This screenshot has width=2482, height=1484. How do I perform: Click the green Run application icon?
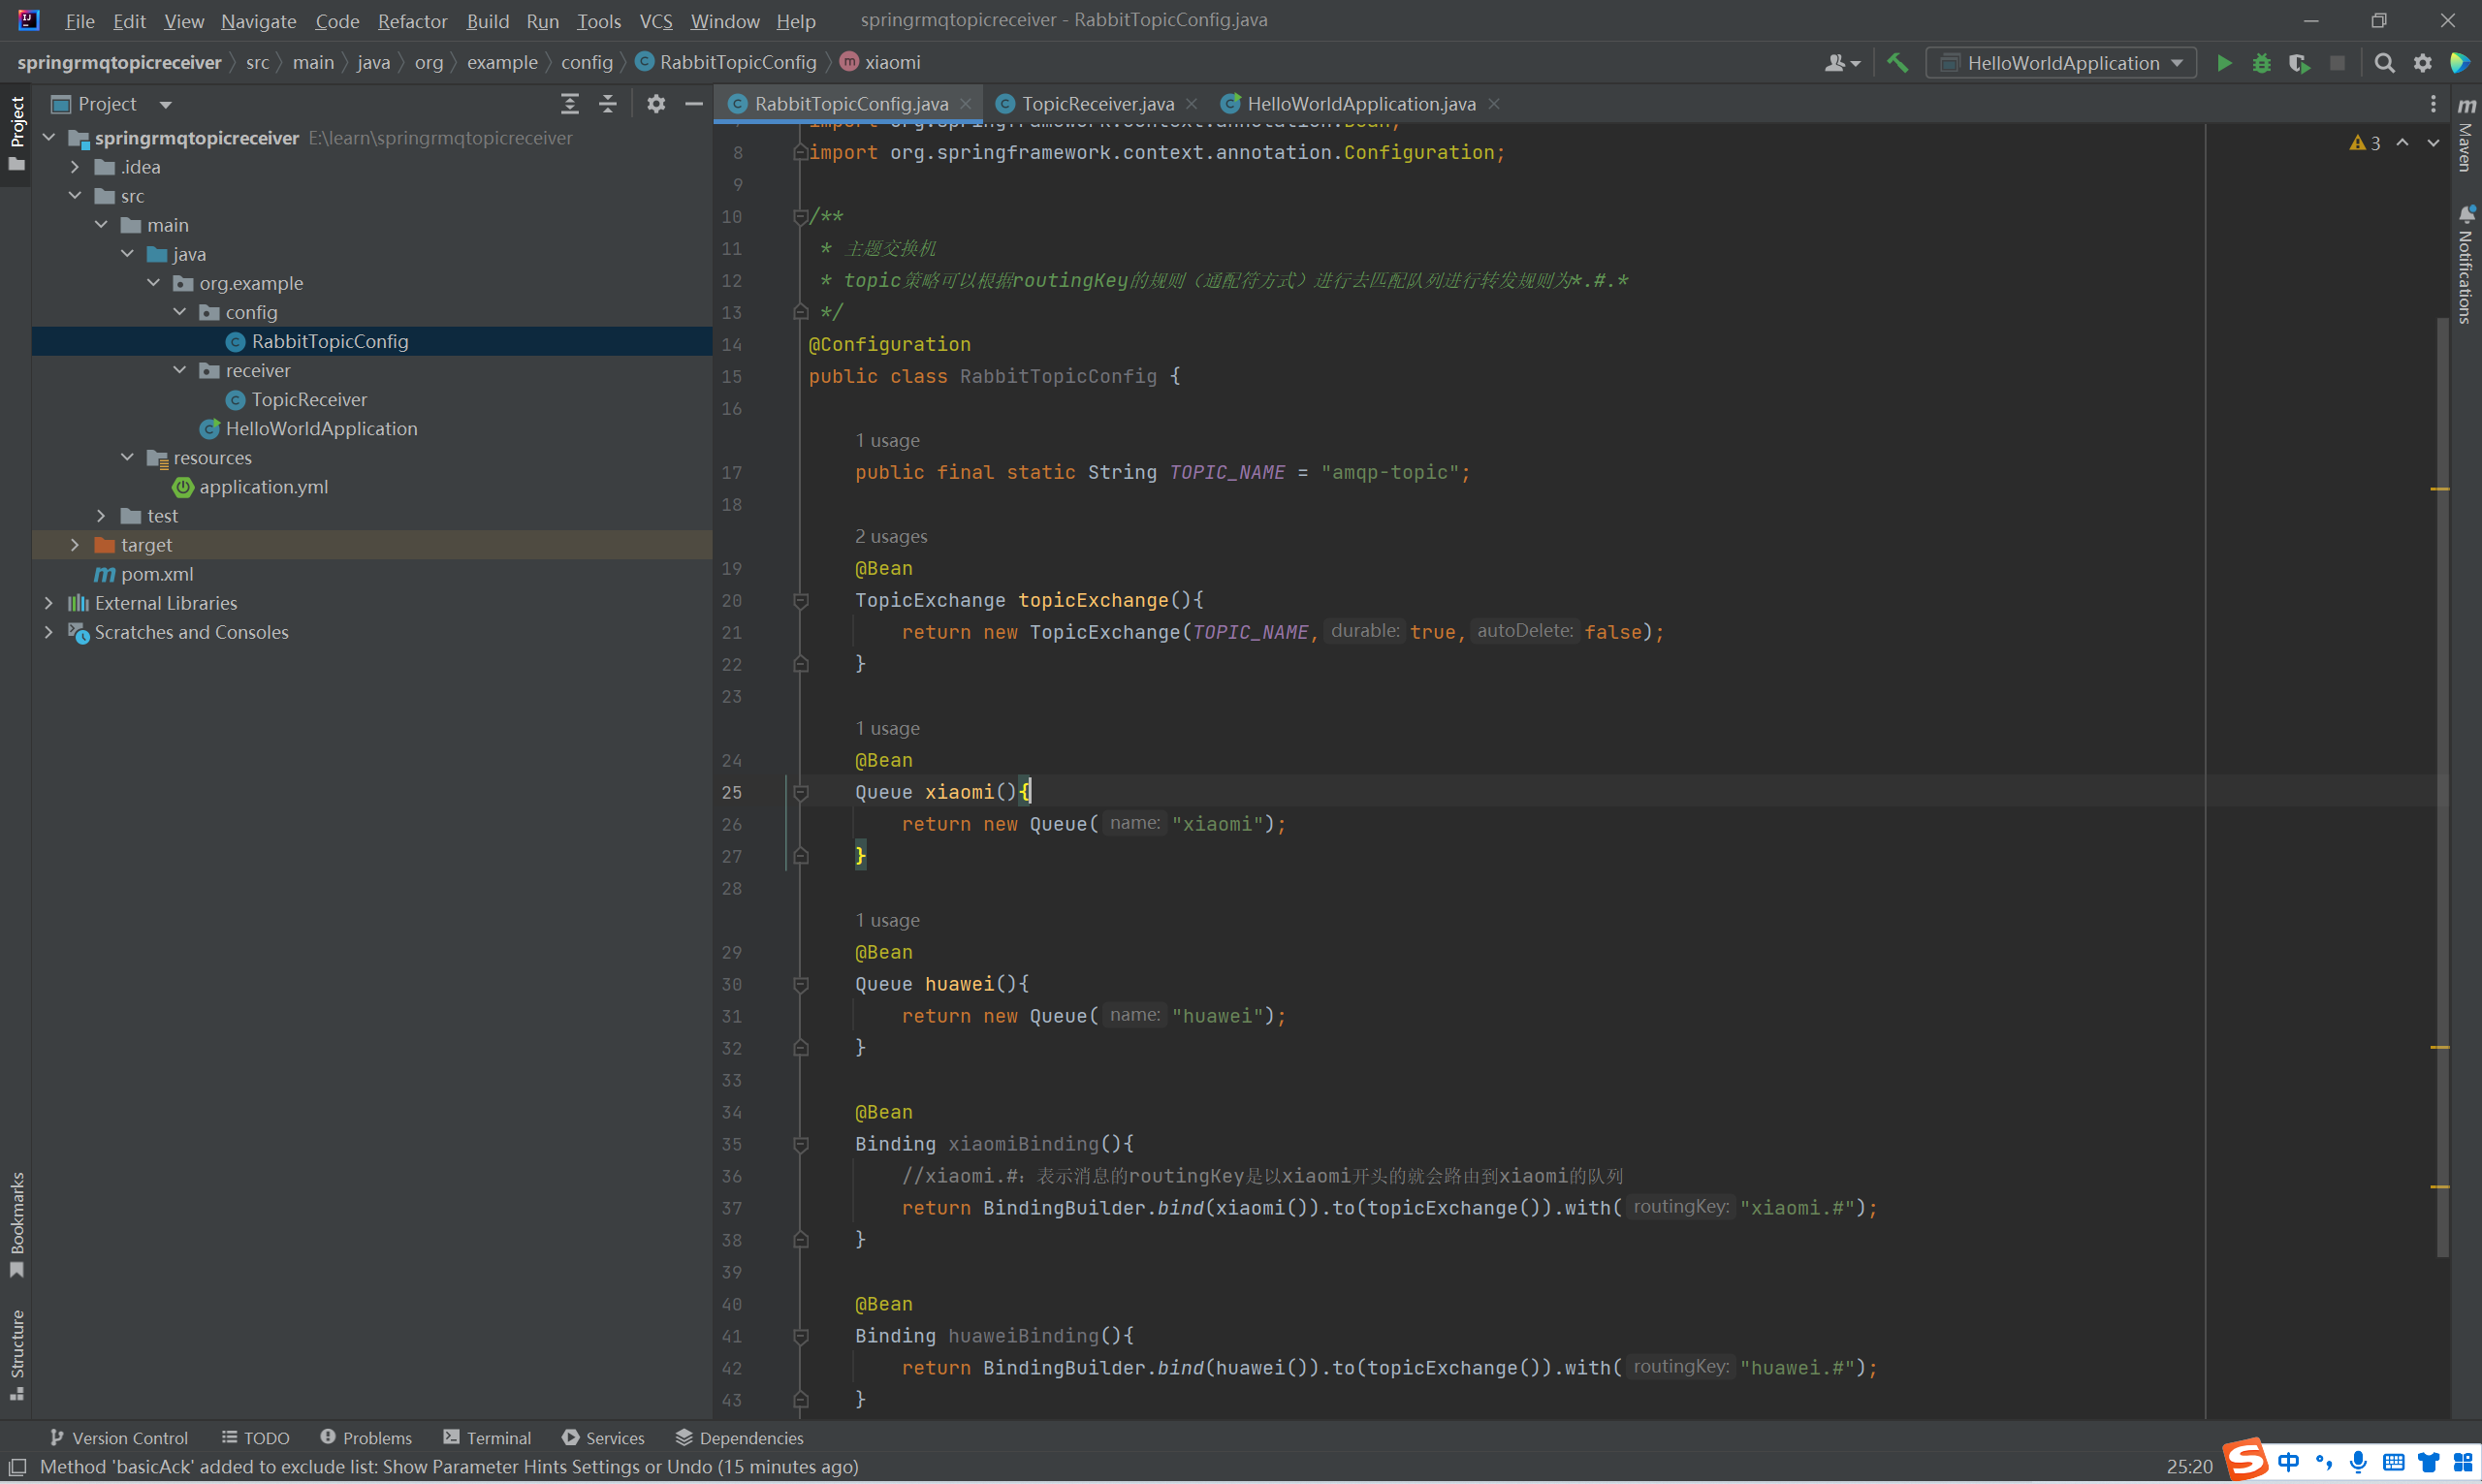click(x=2223, y=63)
